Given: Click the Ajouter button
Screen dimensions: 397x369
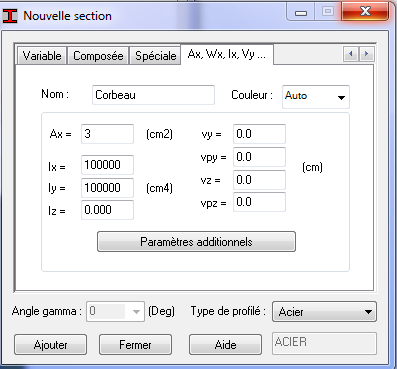Looking at the screenshot, I should click(50, 345).
